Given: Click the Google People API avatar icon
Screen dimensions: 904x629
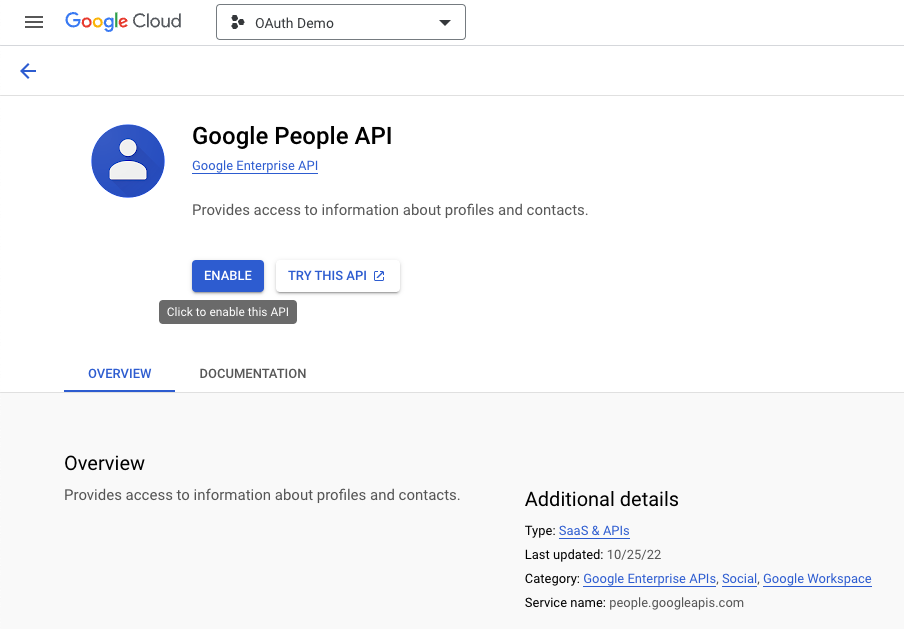Looking at the screenshot, I should 128,161.
